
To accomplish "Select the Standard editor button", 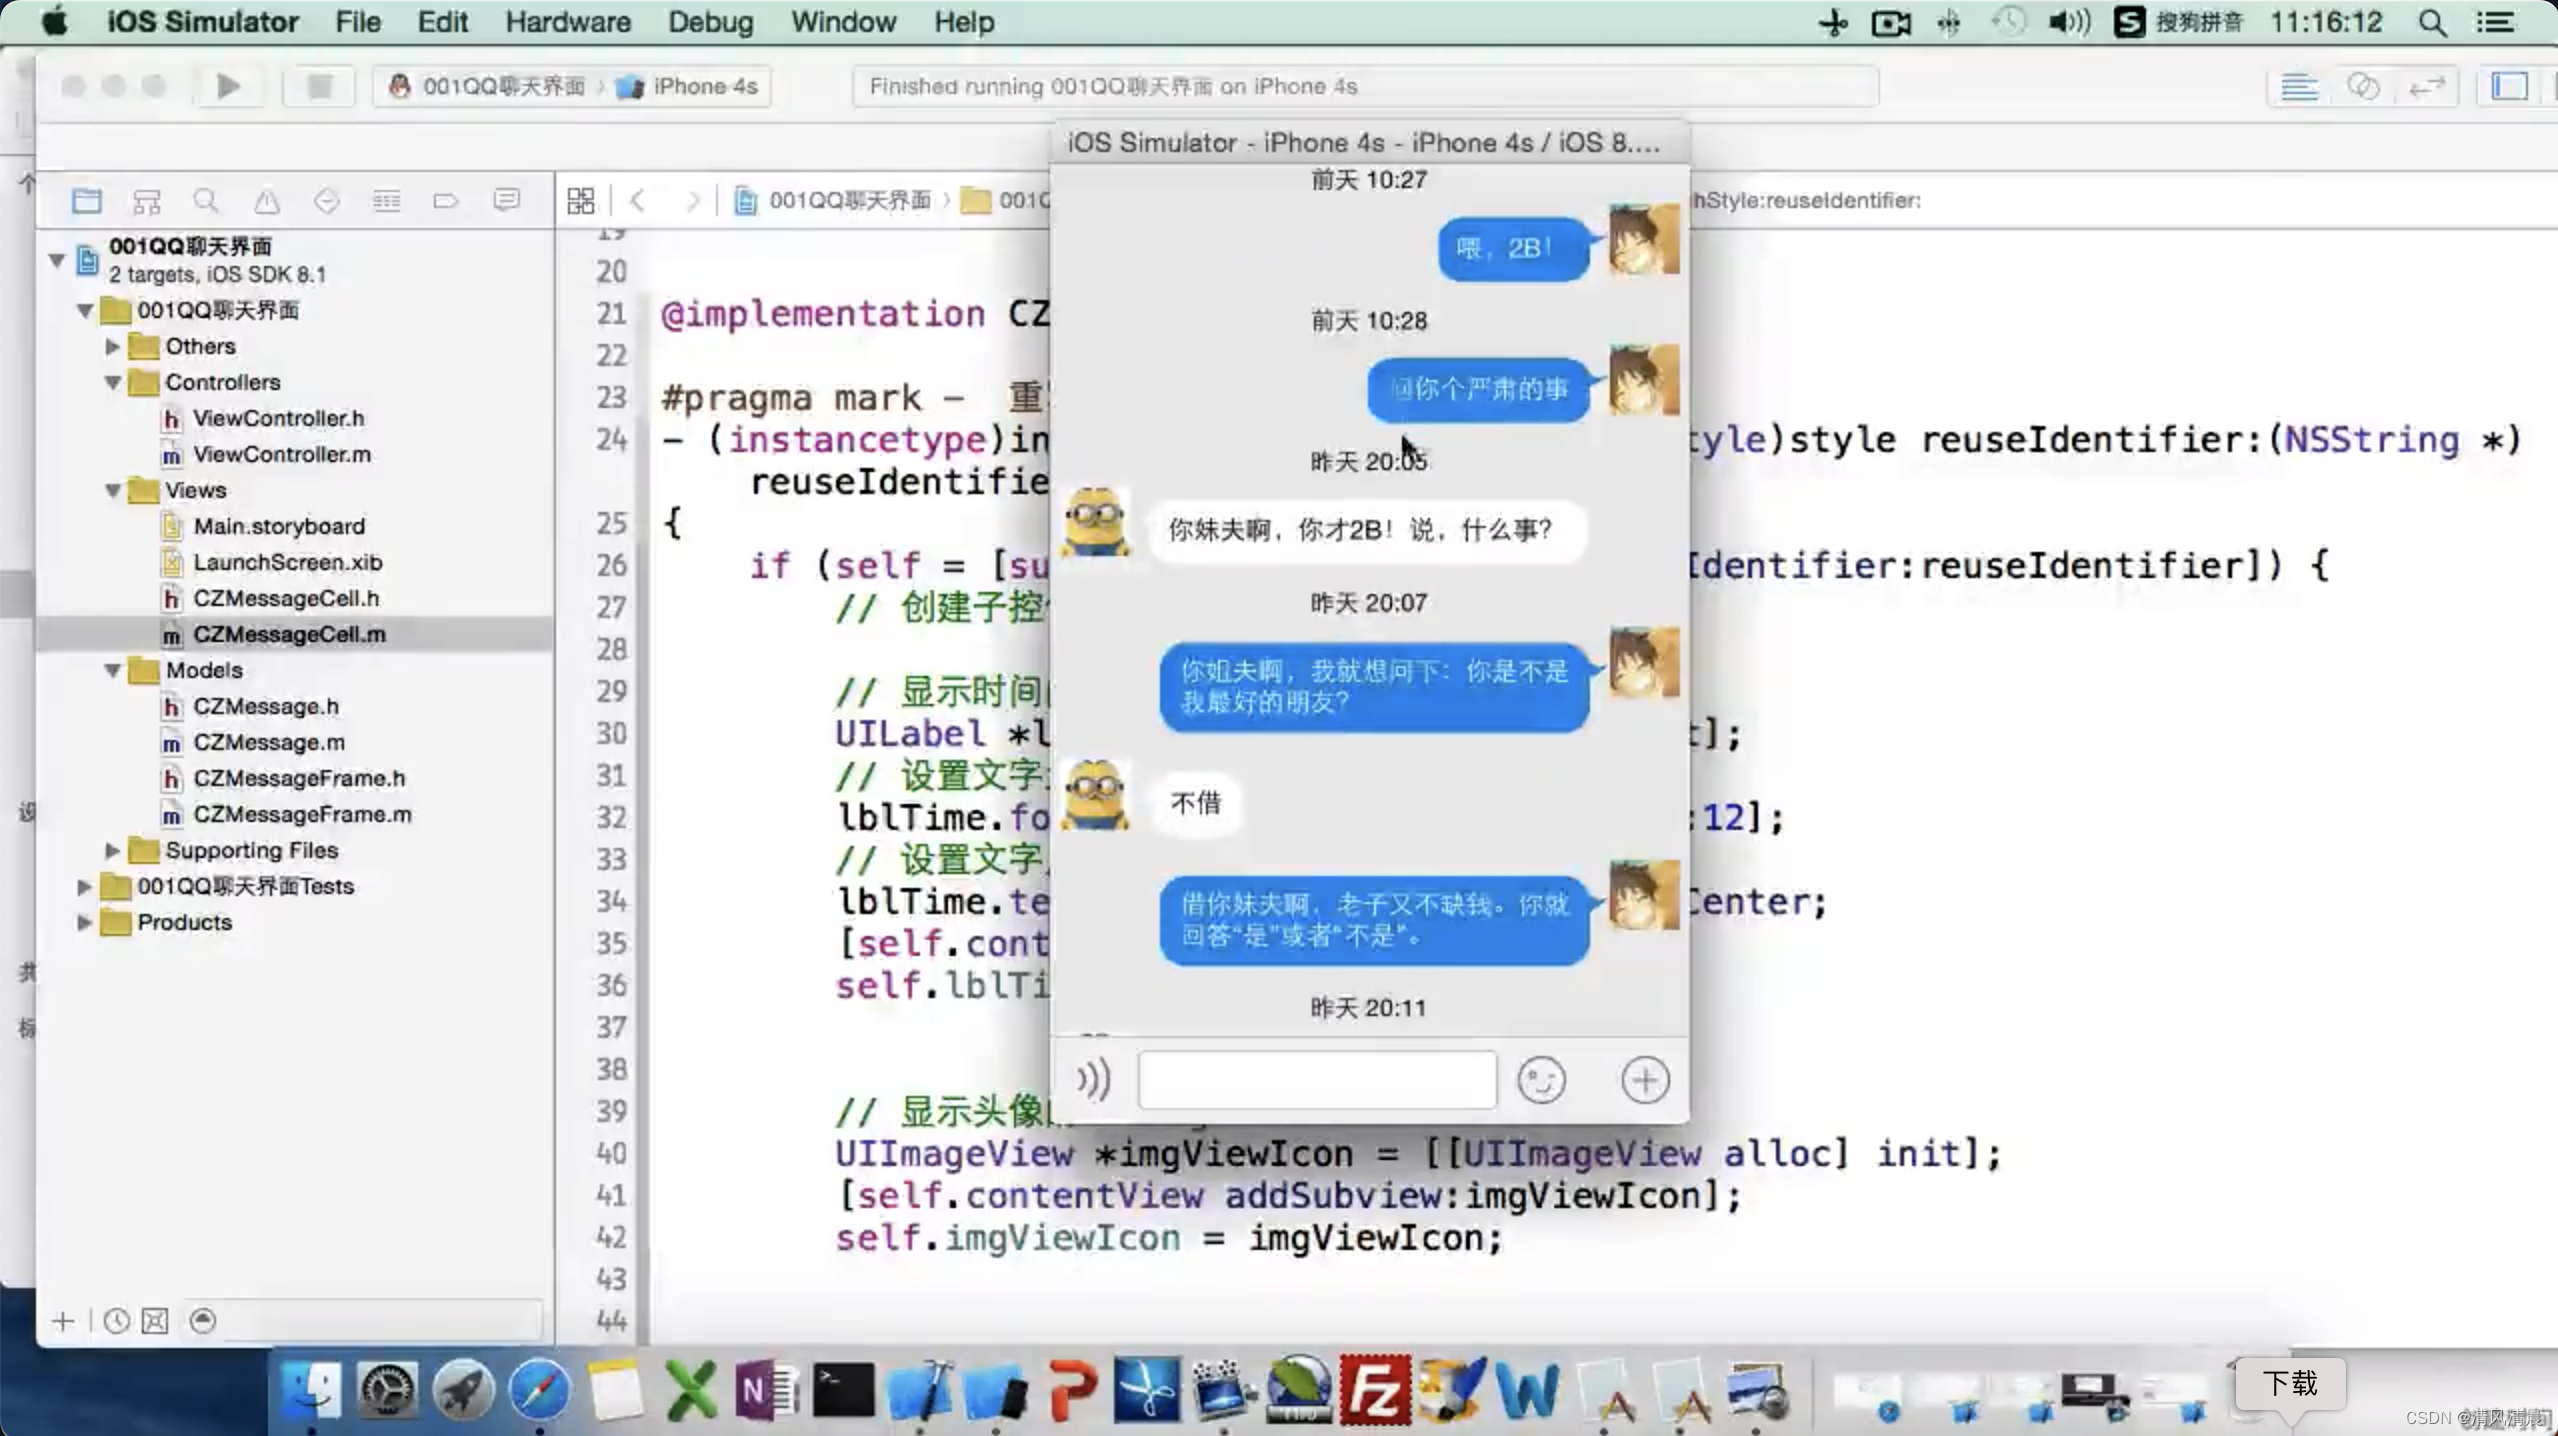I will (2299, 87).
